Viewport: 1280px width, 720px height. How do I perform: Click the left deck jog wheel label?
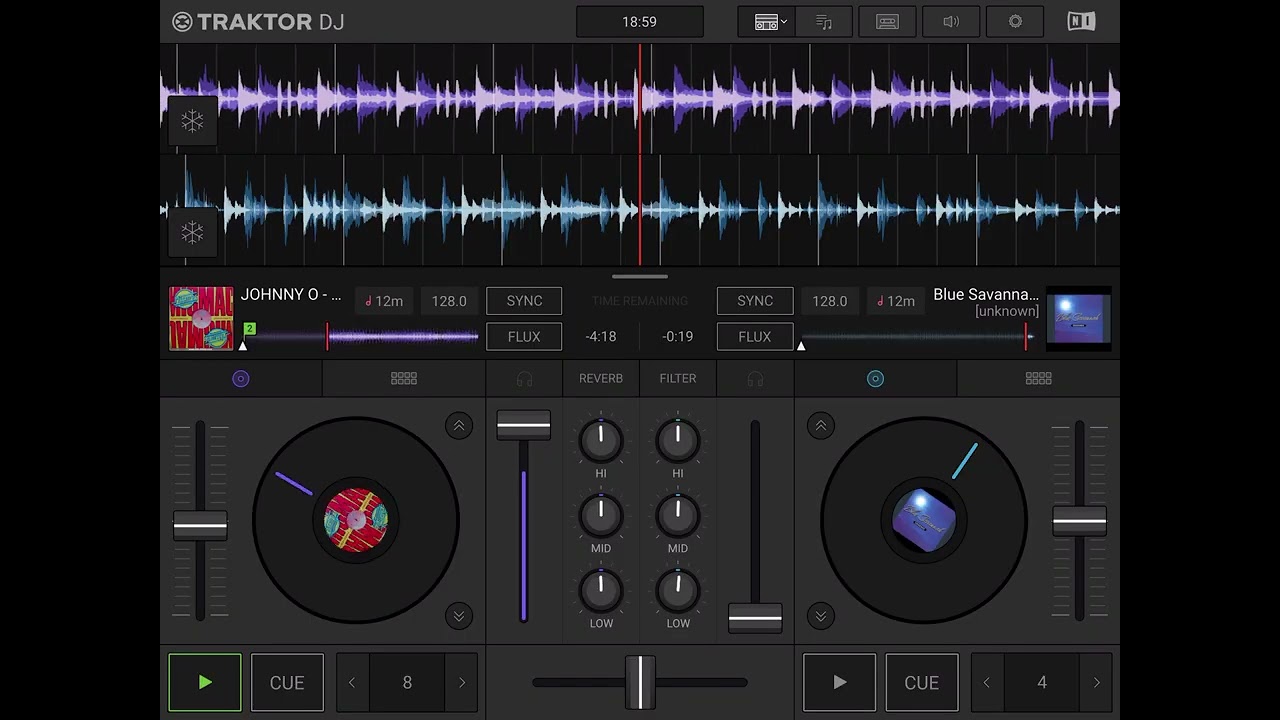tap(356, 520)
